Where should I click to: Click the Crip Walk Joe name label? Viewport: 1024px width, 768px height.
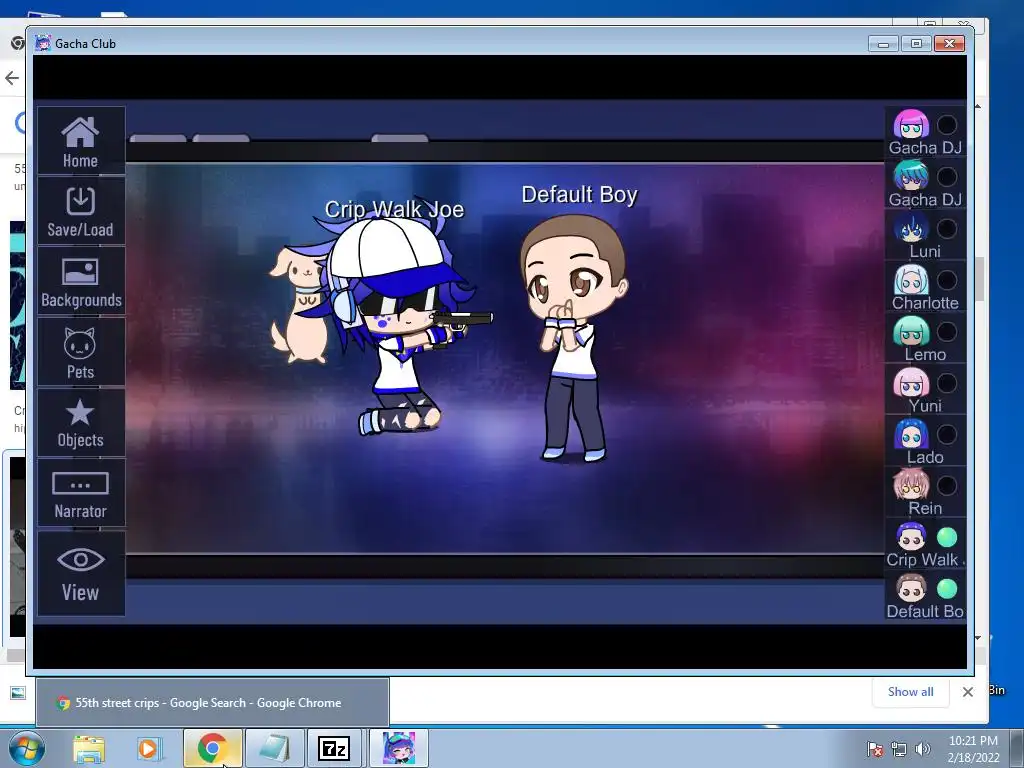point(394,209)
